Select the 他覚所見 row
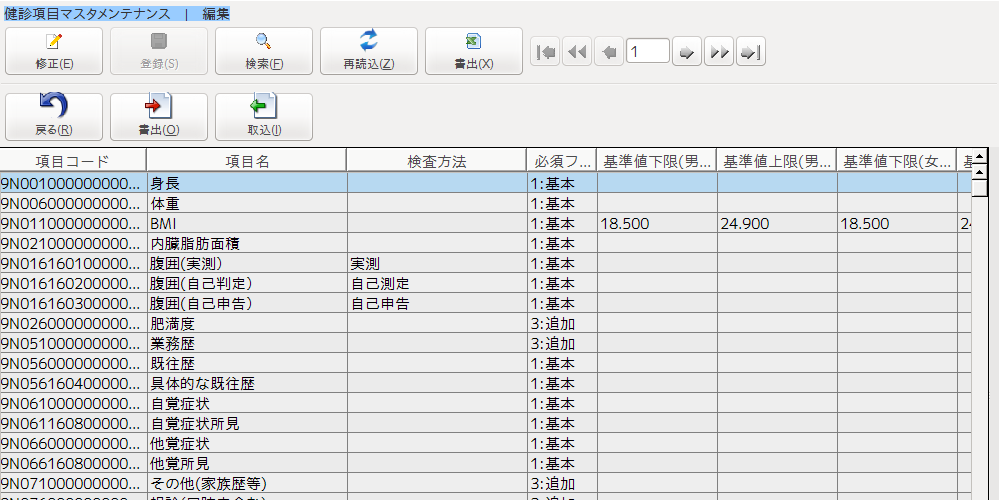This screenshot has width=1000, height=500. pyautogui.click(x=485, y=463)
